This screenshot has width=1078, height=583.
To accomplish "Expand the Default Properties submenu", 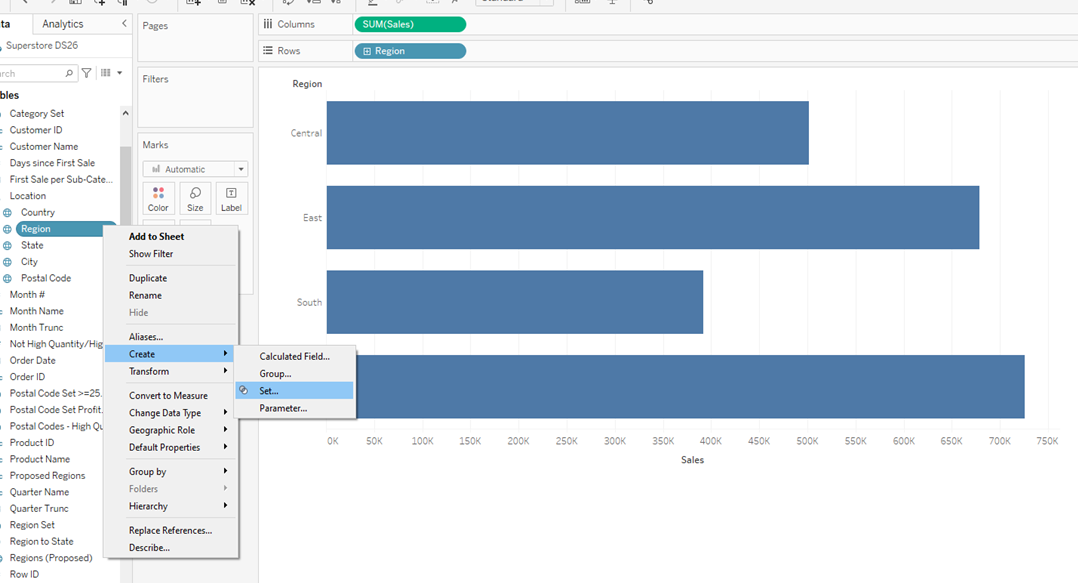I will [x=171, y=447].
